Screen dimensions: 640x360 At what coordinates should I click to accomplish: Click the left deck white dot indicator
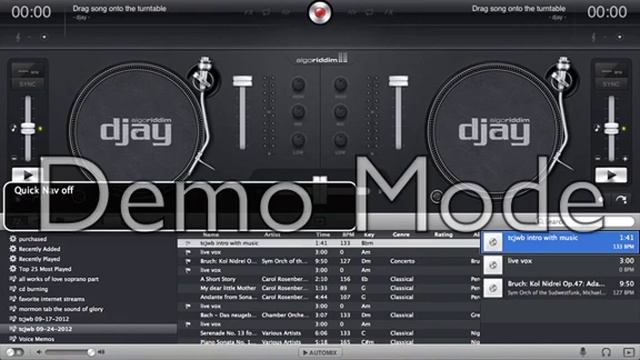click(44, 37)
